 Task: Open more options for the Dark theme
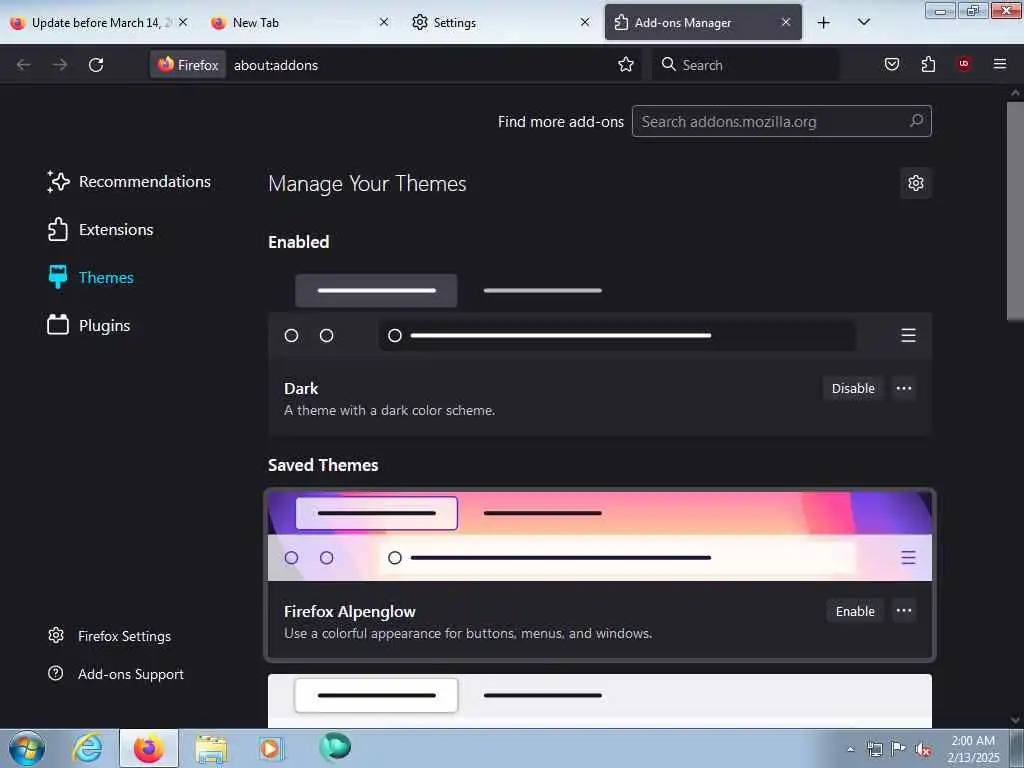[904, 389]
